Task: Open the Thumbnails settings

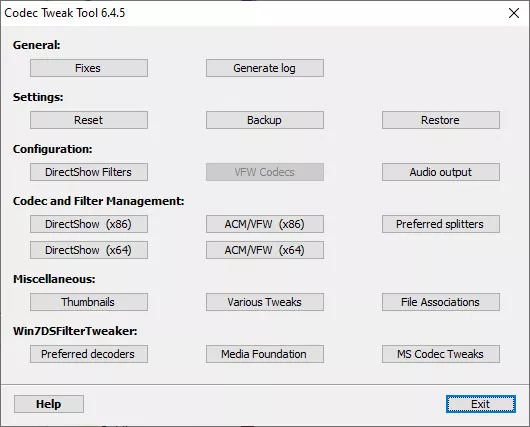Action: click(89, 302)
